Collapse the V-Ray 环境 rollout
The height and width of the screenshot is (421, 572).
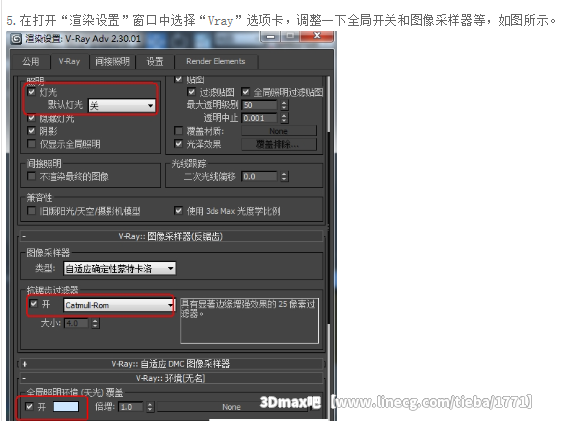tap(171, 378)
